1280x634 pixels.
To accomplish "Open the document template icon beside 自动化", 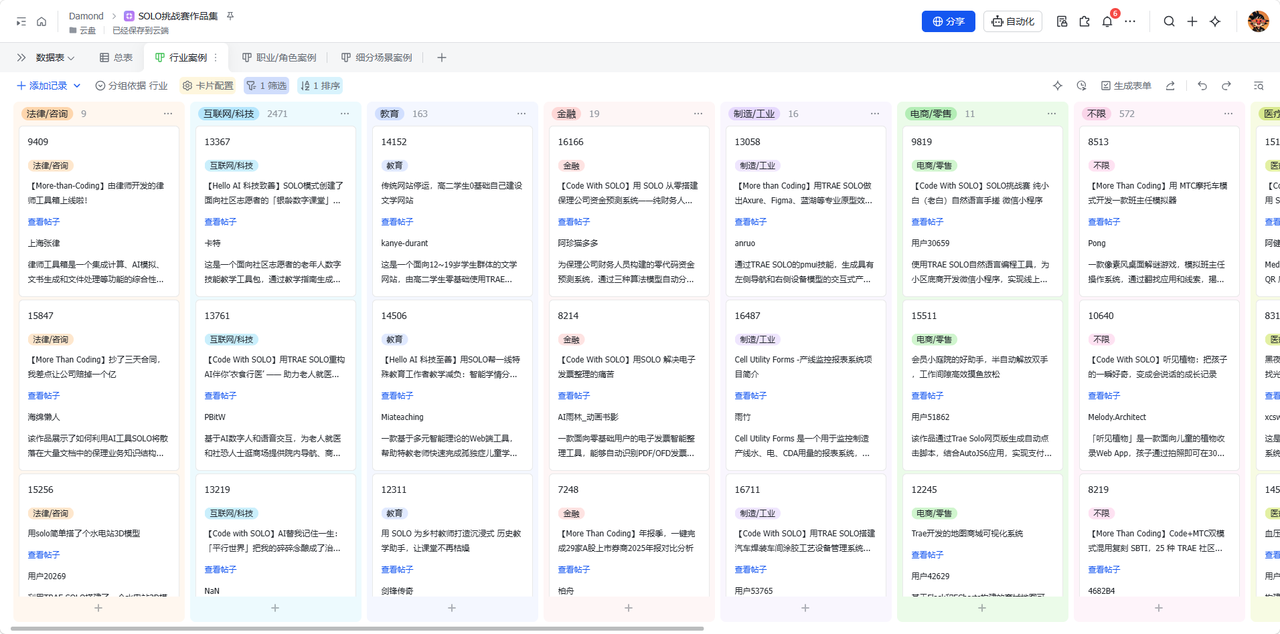I will 1062,21.
